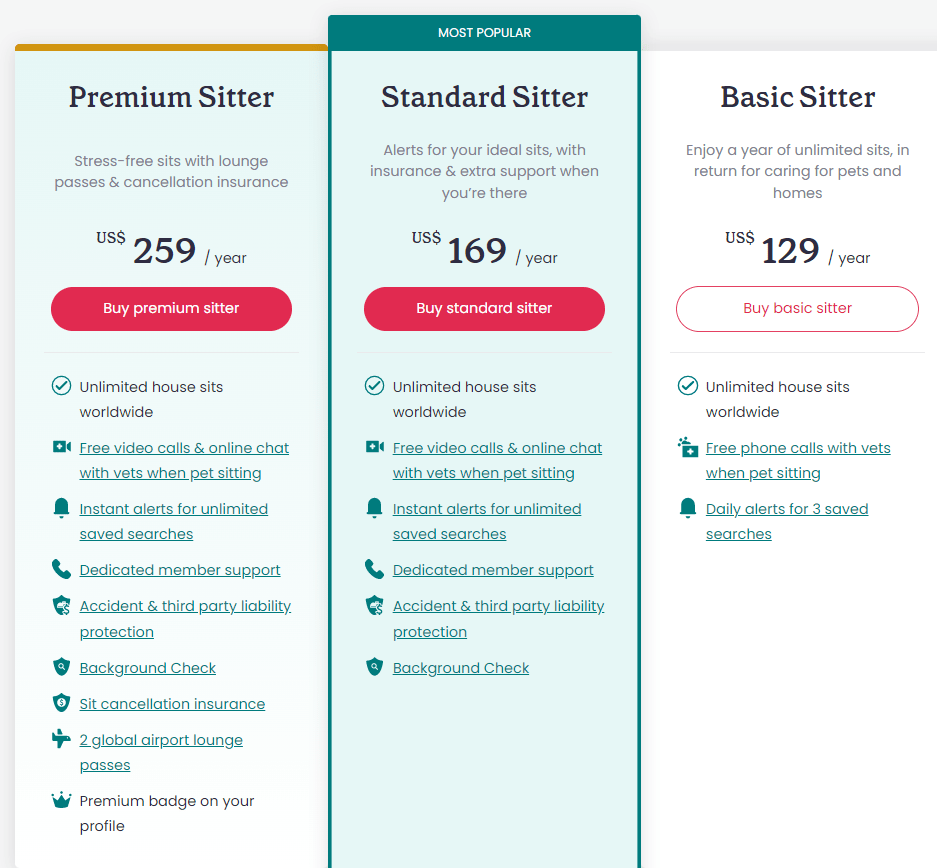Click the crown icon for Premium badge
The width and height of the screenshot is (937, 868).
coord(62,800)
